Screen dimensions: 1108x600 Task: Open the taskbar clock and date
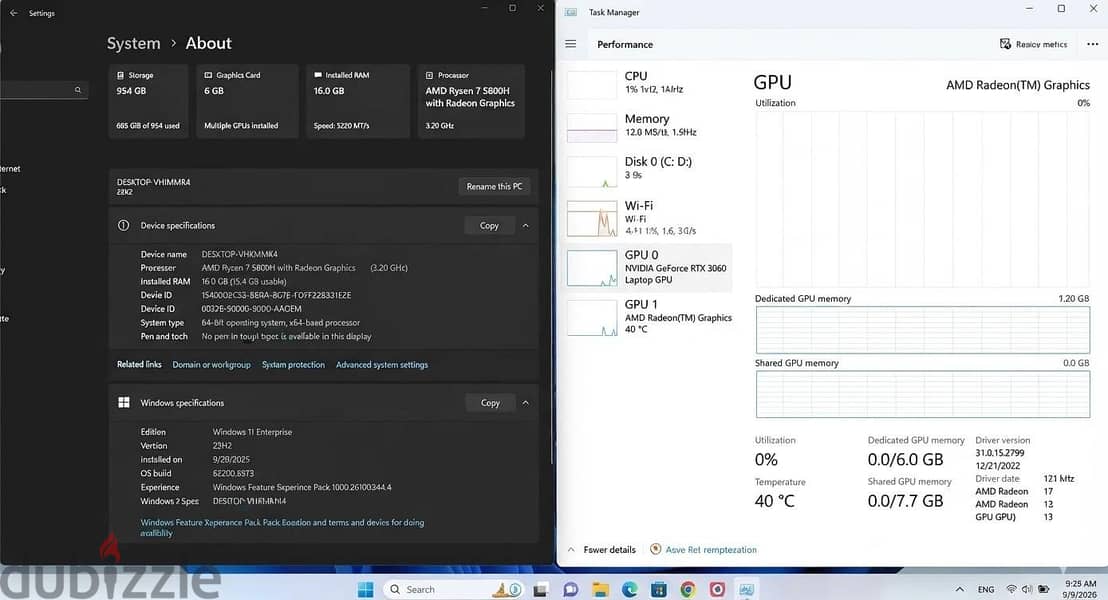(x=1080, y=589)
